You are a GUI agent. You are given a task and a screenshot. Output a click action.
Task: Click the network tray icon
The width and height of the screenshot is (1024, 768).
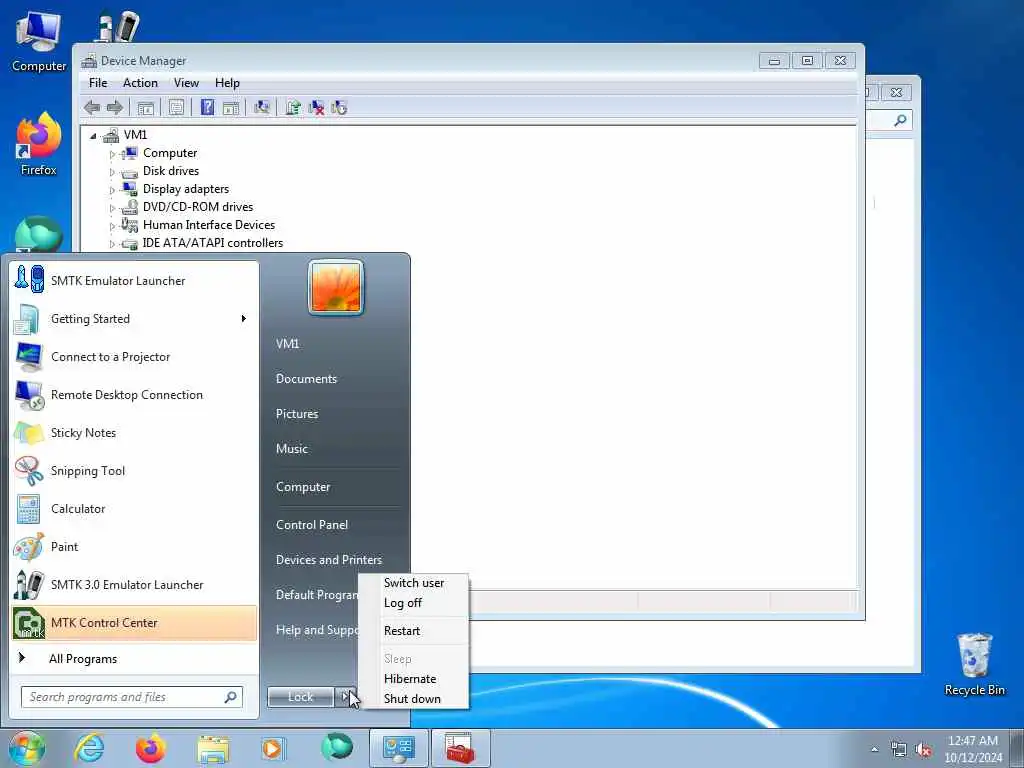coord(899,750)
